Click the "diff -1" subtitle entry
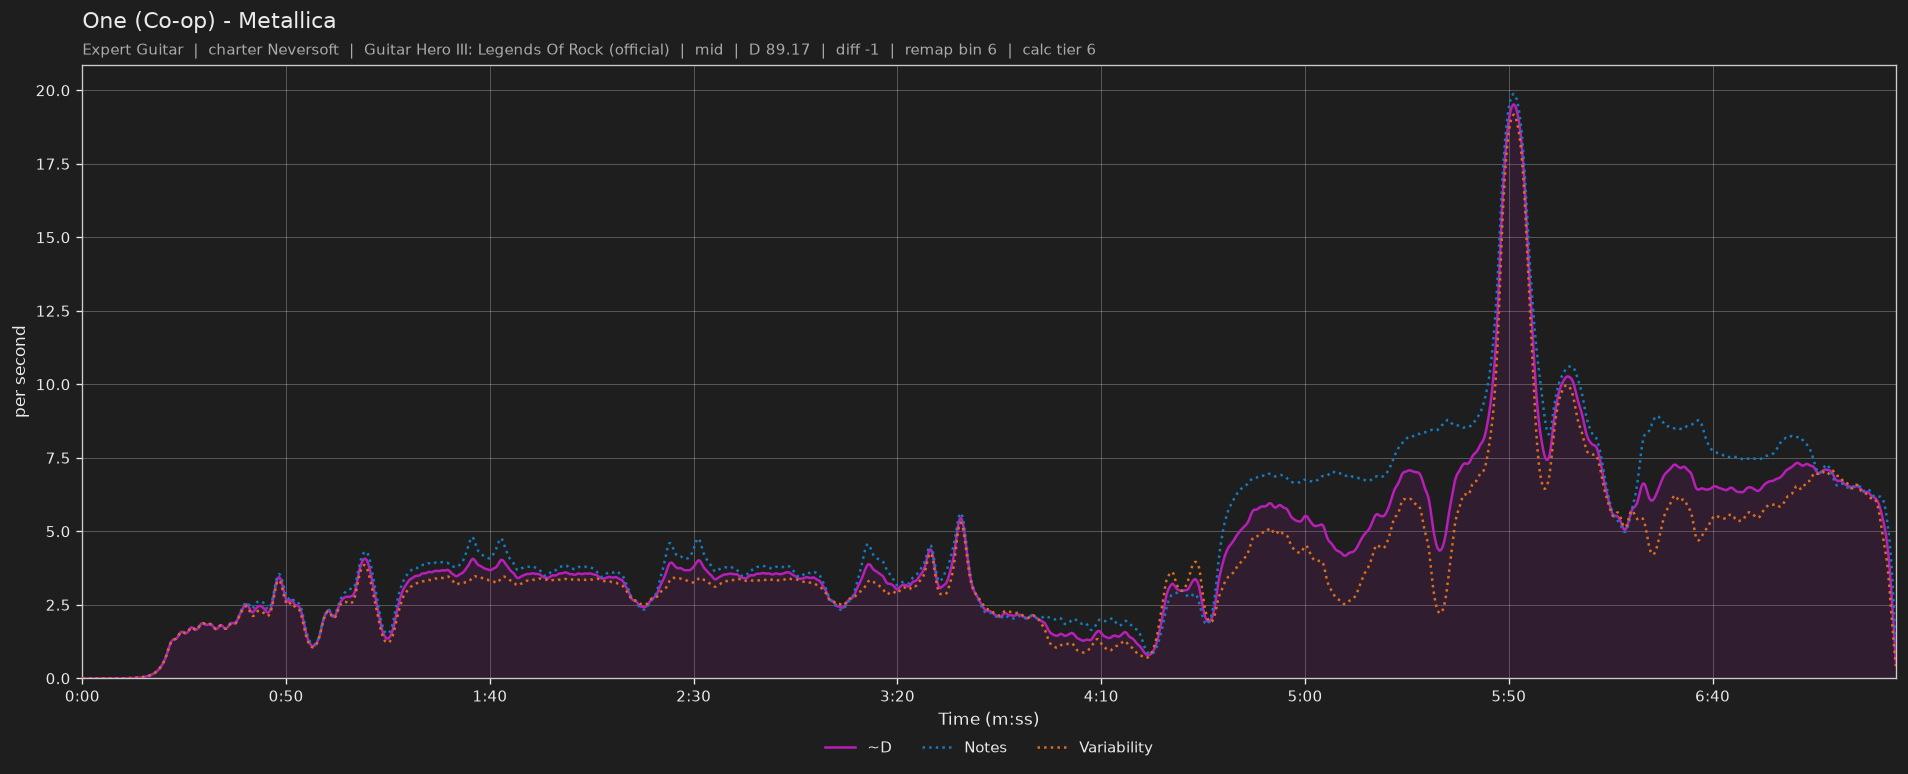Viewport: 1908px width, 774px height. point(857,50)
